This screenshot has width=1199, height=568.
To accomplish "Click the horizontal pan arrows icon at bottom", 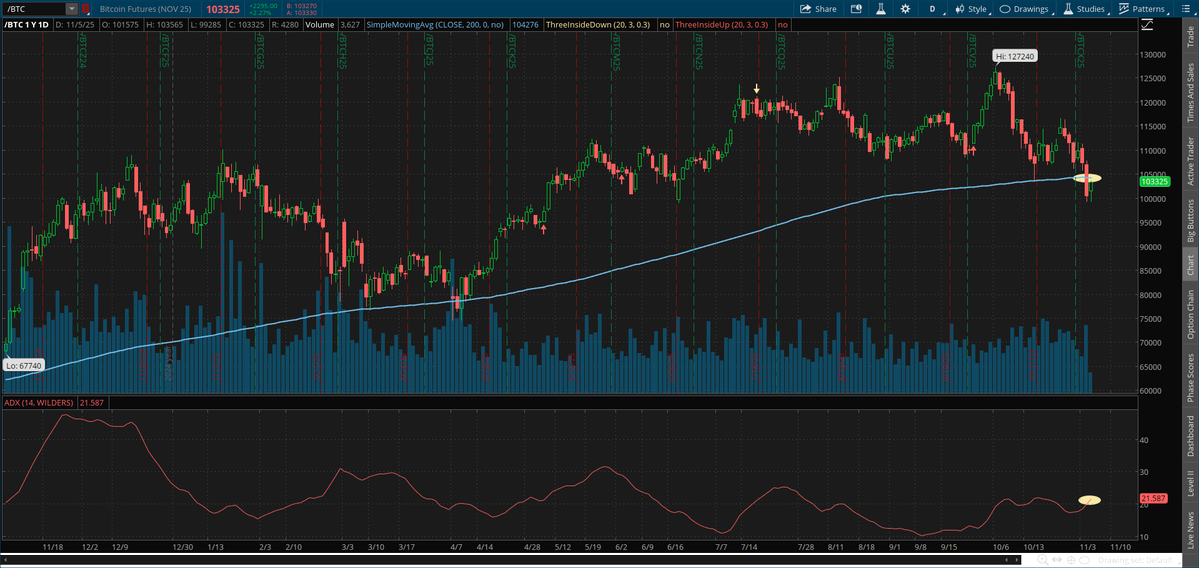I will coord(1056,561).
